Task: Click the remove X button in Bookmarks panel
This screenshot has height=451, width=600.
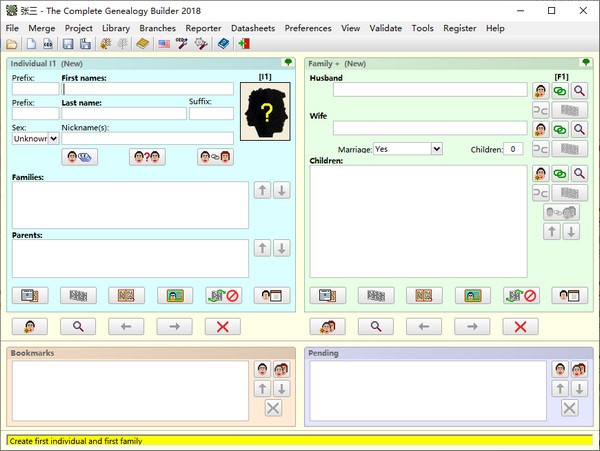Action: click(x=273, y=407)
